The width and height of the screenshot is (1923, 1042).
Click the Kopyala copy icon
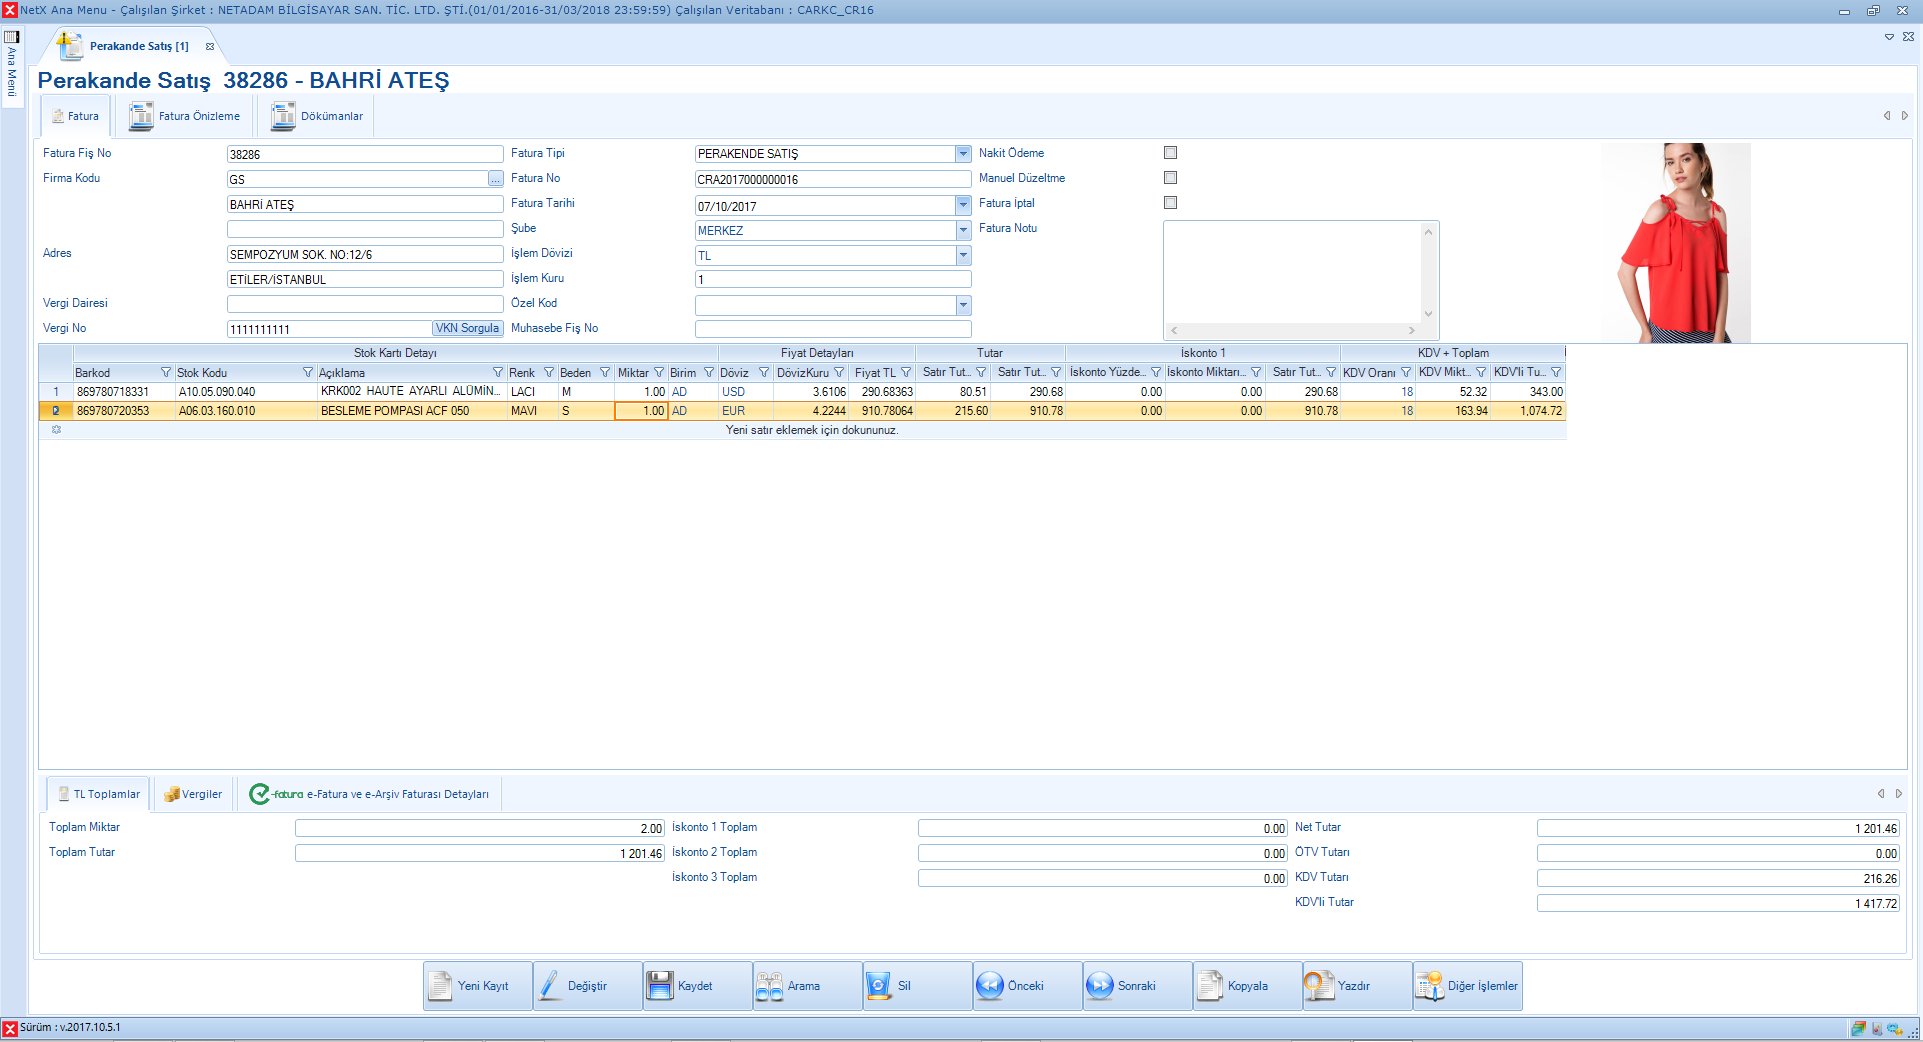click(x=1210, y=986)
